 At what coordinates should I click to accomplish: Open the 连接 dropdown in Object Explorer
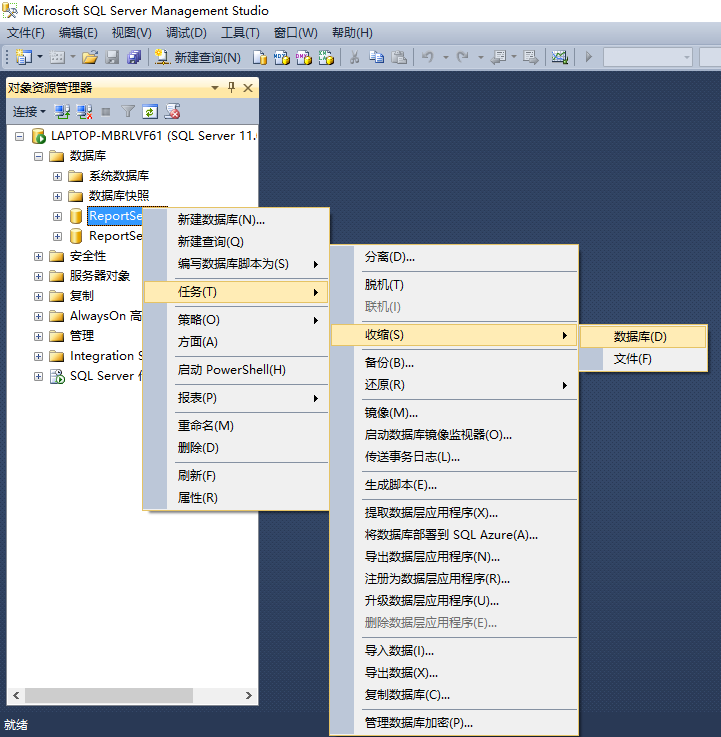click(x=29, y=112)
